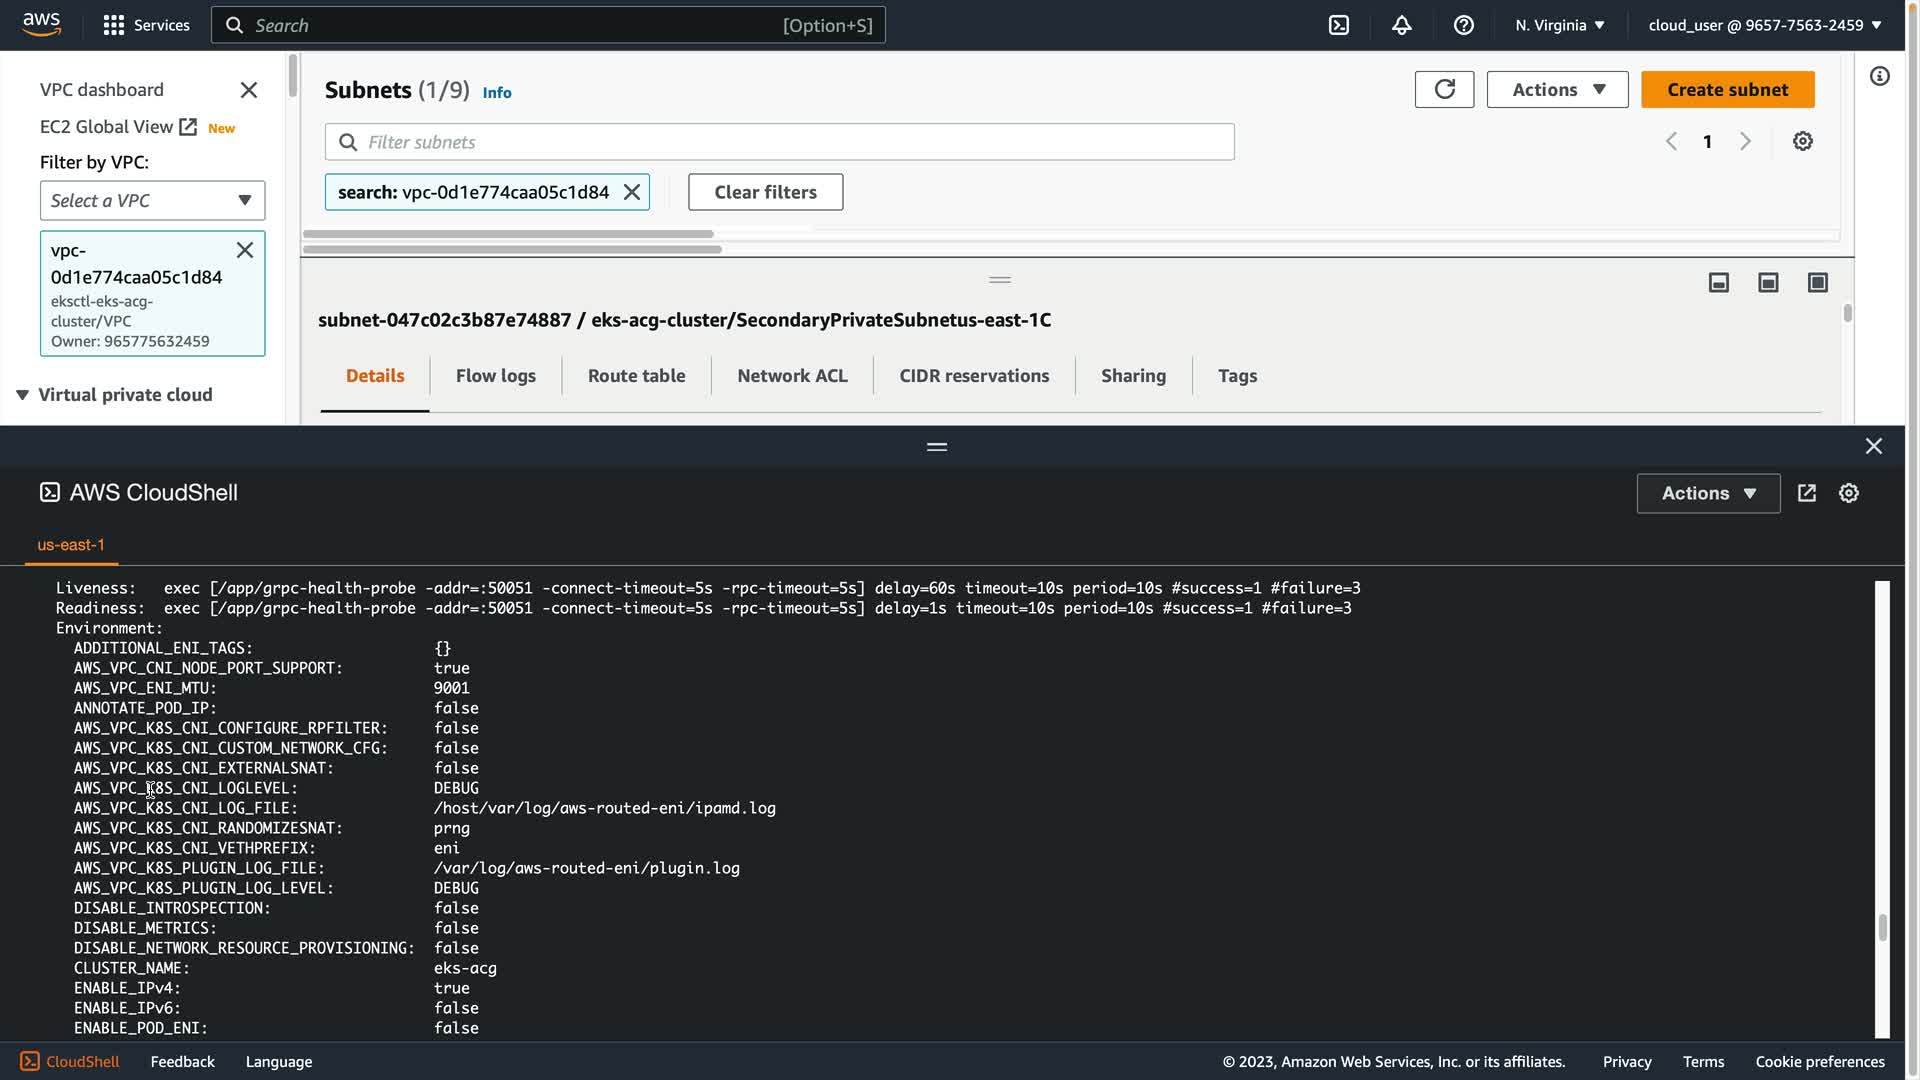Open the notifications bell icon
Image resolution: width=1920 pixels, height=1080 pixels.
(x=1401, y=25)
